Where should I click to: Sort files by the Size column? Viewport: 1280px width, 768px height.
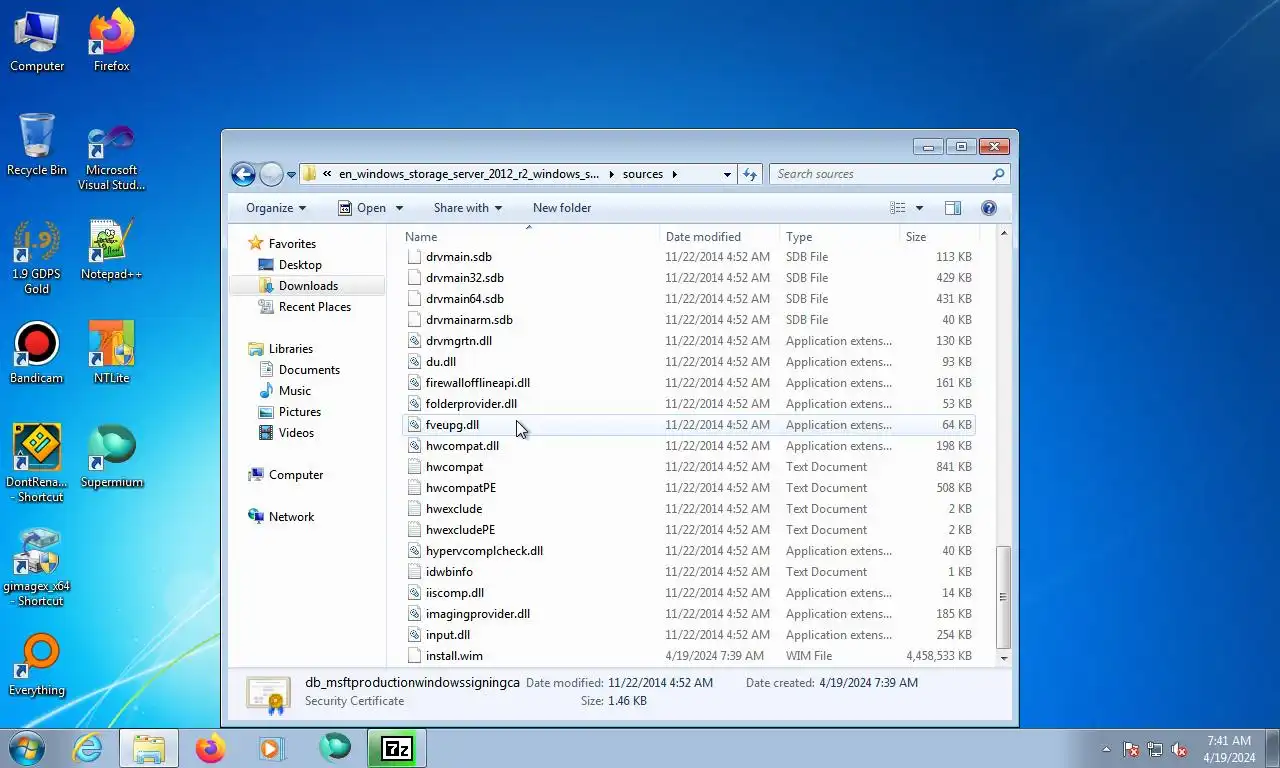[938, 237]
